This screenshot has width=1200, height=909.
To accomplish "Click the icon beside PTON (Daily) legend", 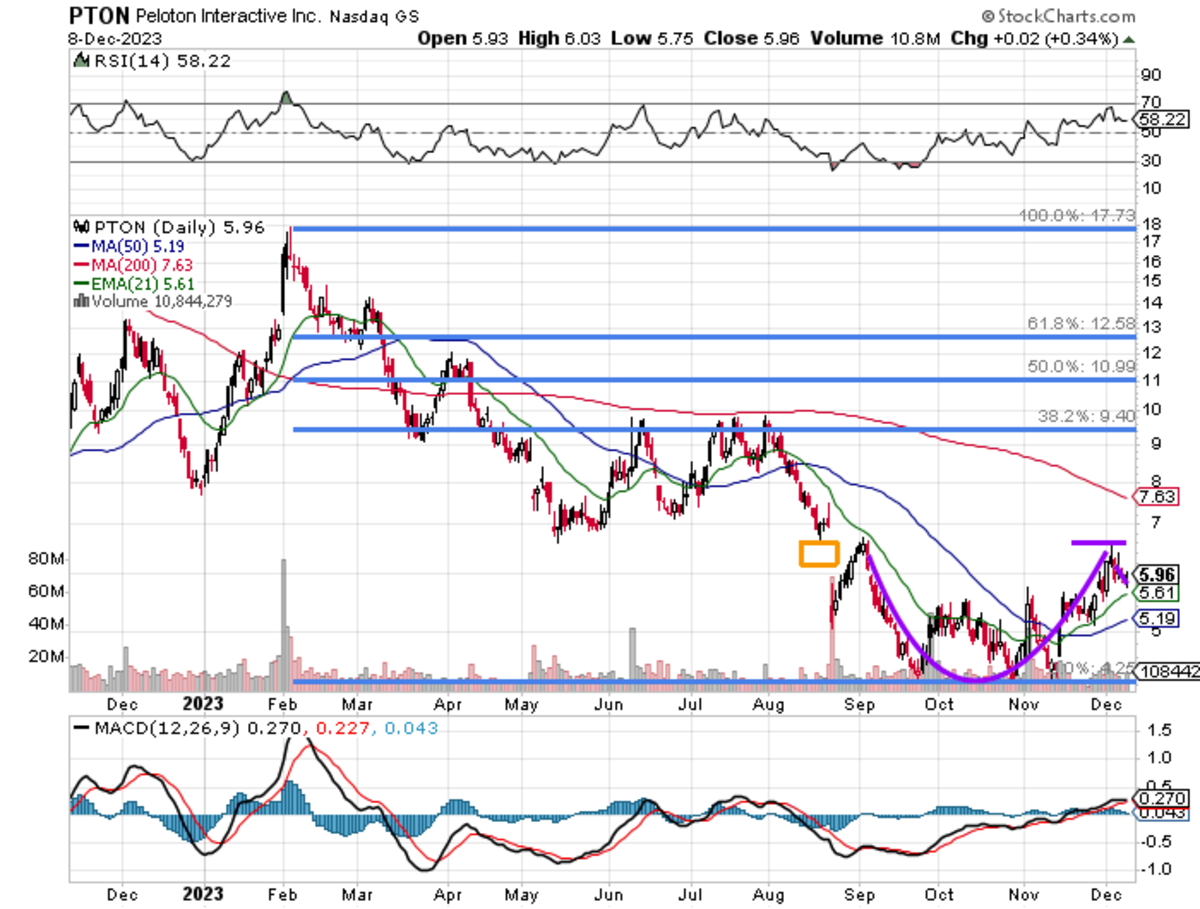I will click(79, 227).
